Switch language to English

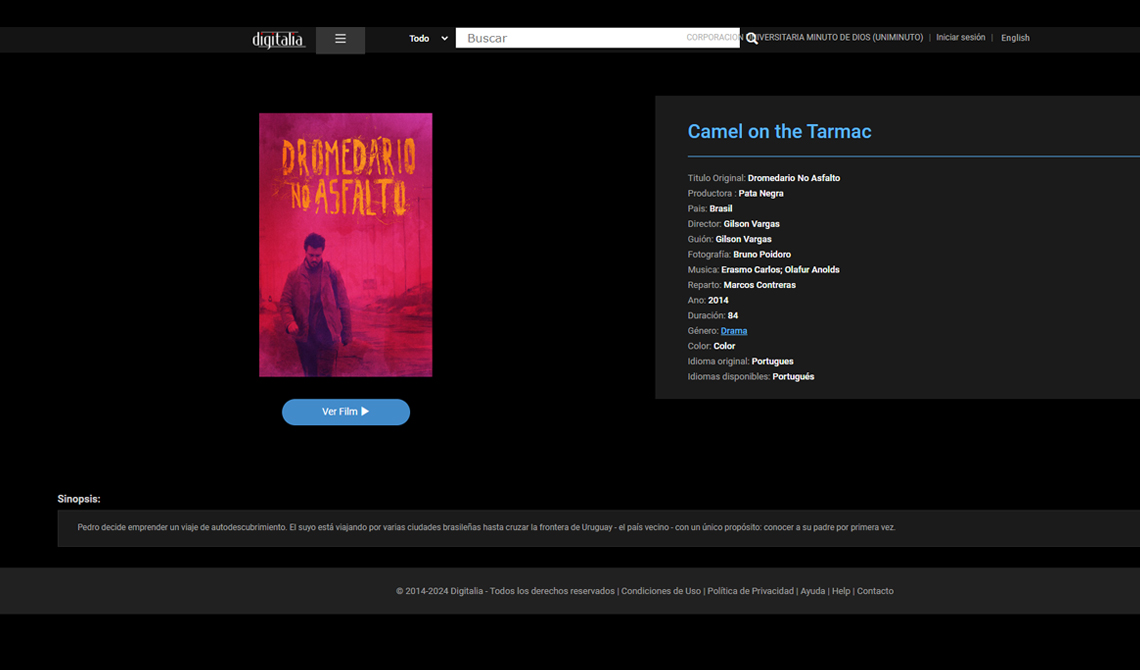coord(1015,38)
